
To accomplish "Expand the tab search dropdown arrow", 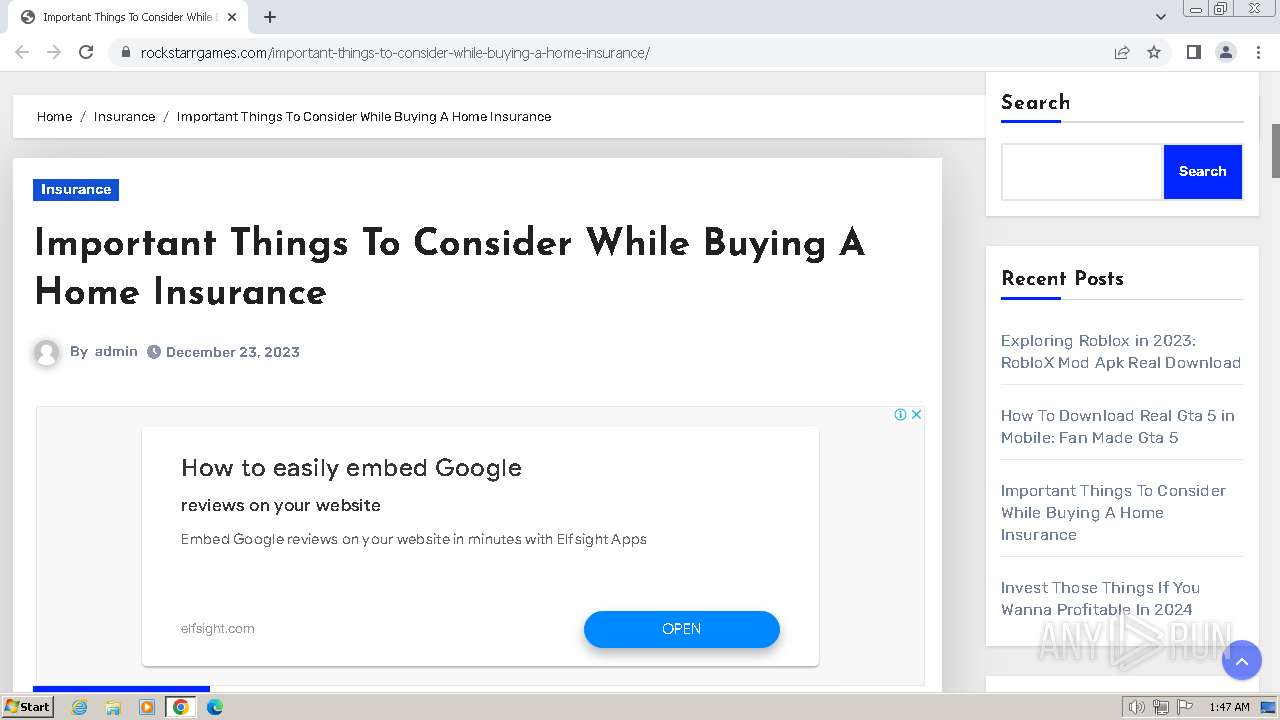I will (x=1160, y=17).
